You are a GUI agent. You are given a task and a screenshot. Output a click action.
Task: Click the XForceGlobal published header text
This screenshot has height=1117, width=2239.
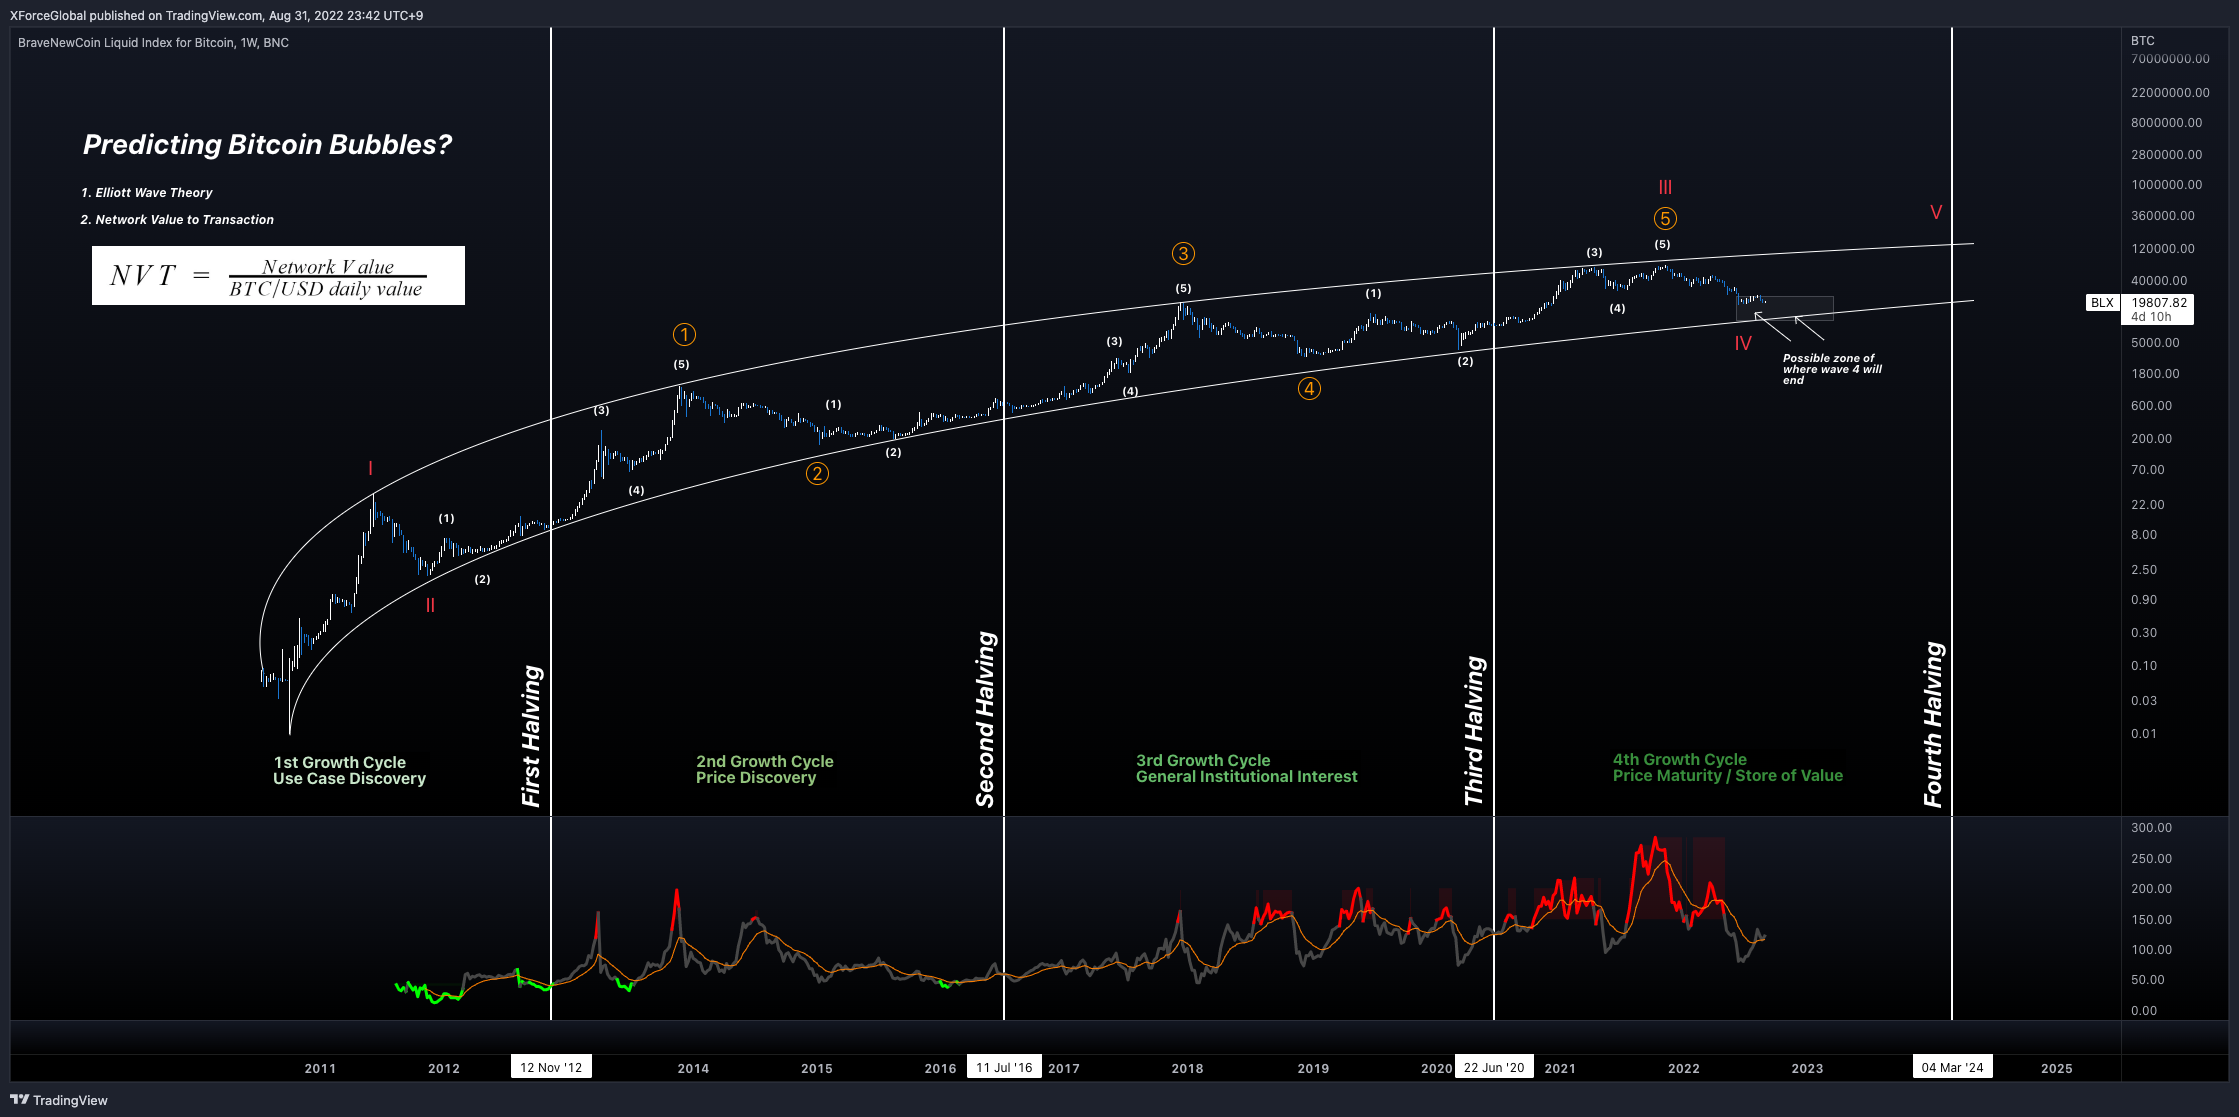click(x=216, y=15)
